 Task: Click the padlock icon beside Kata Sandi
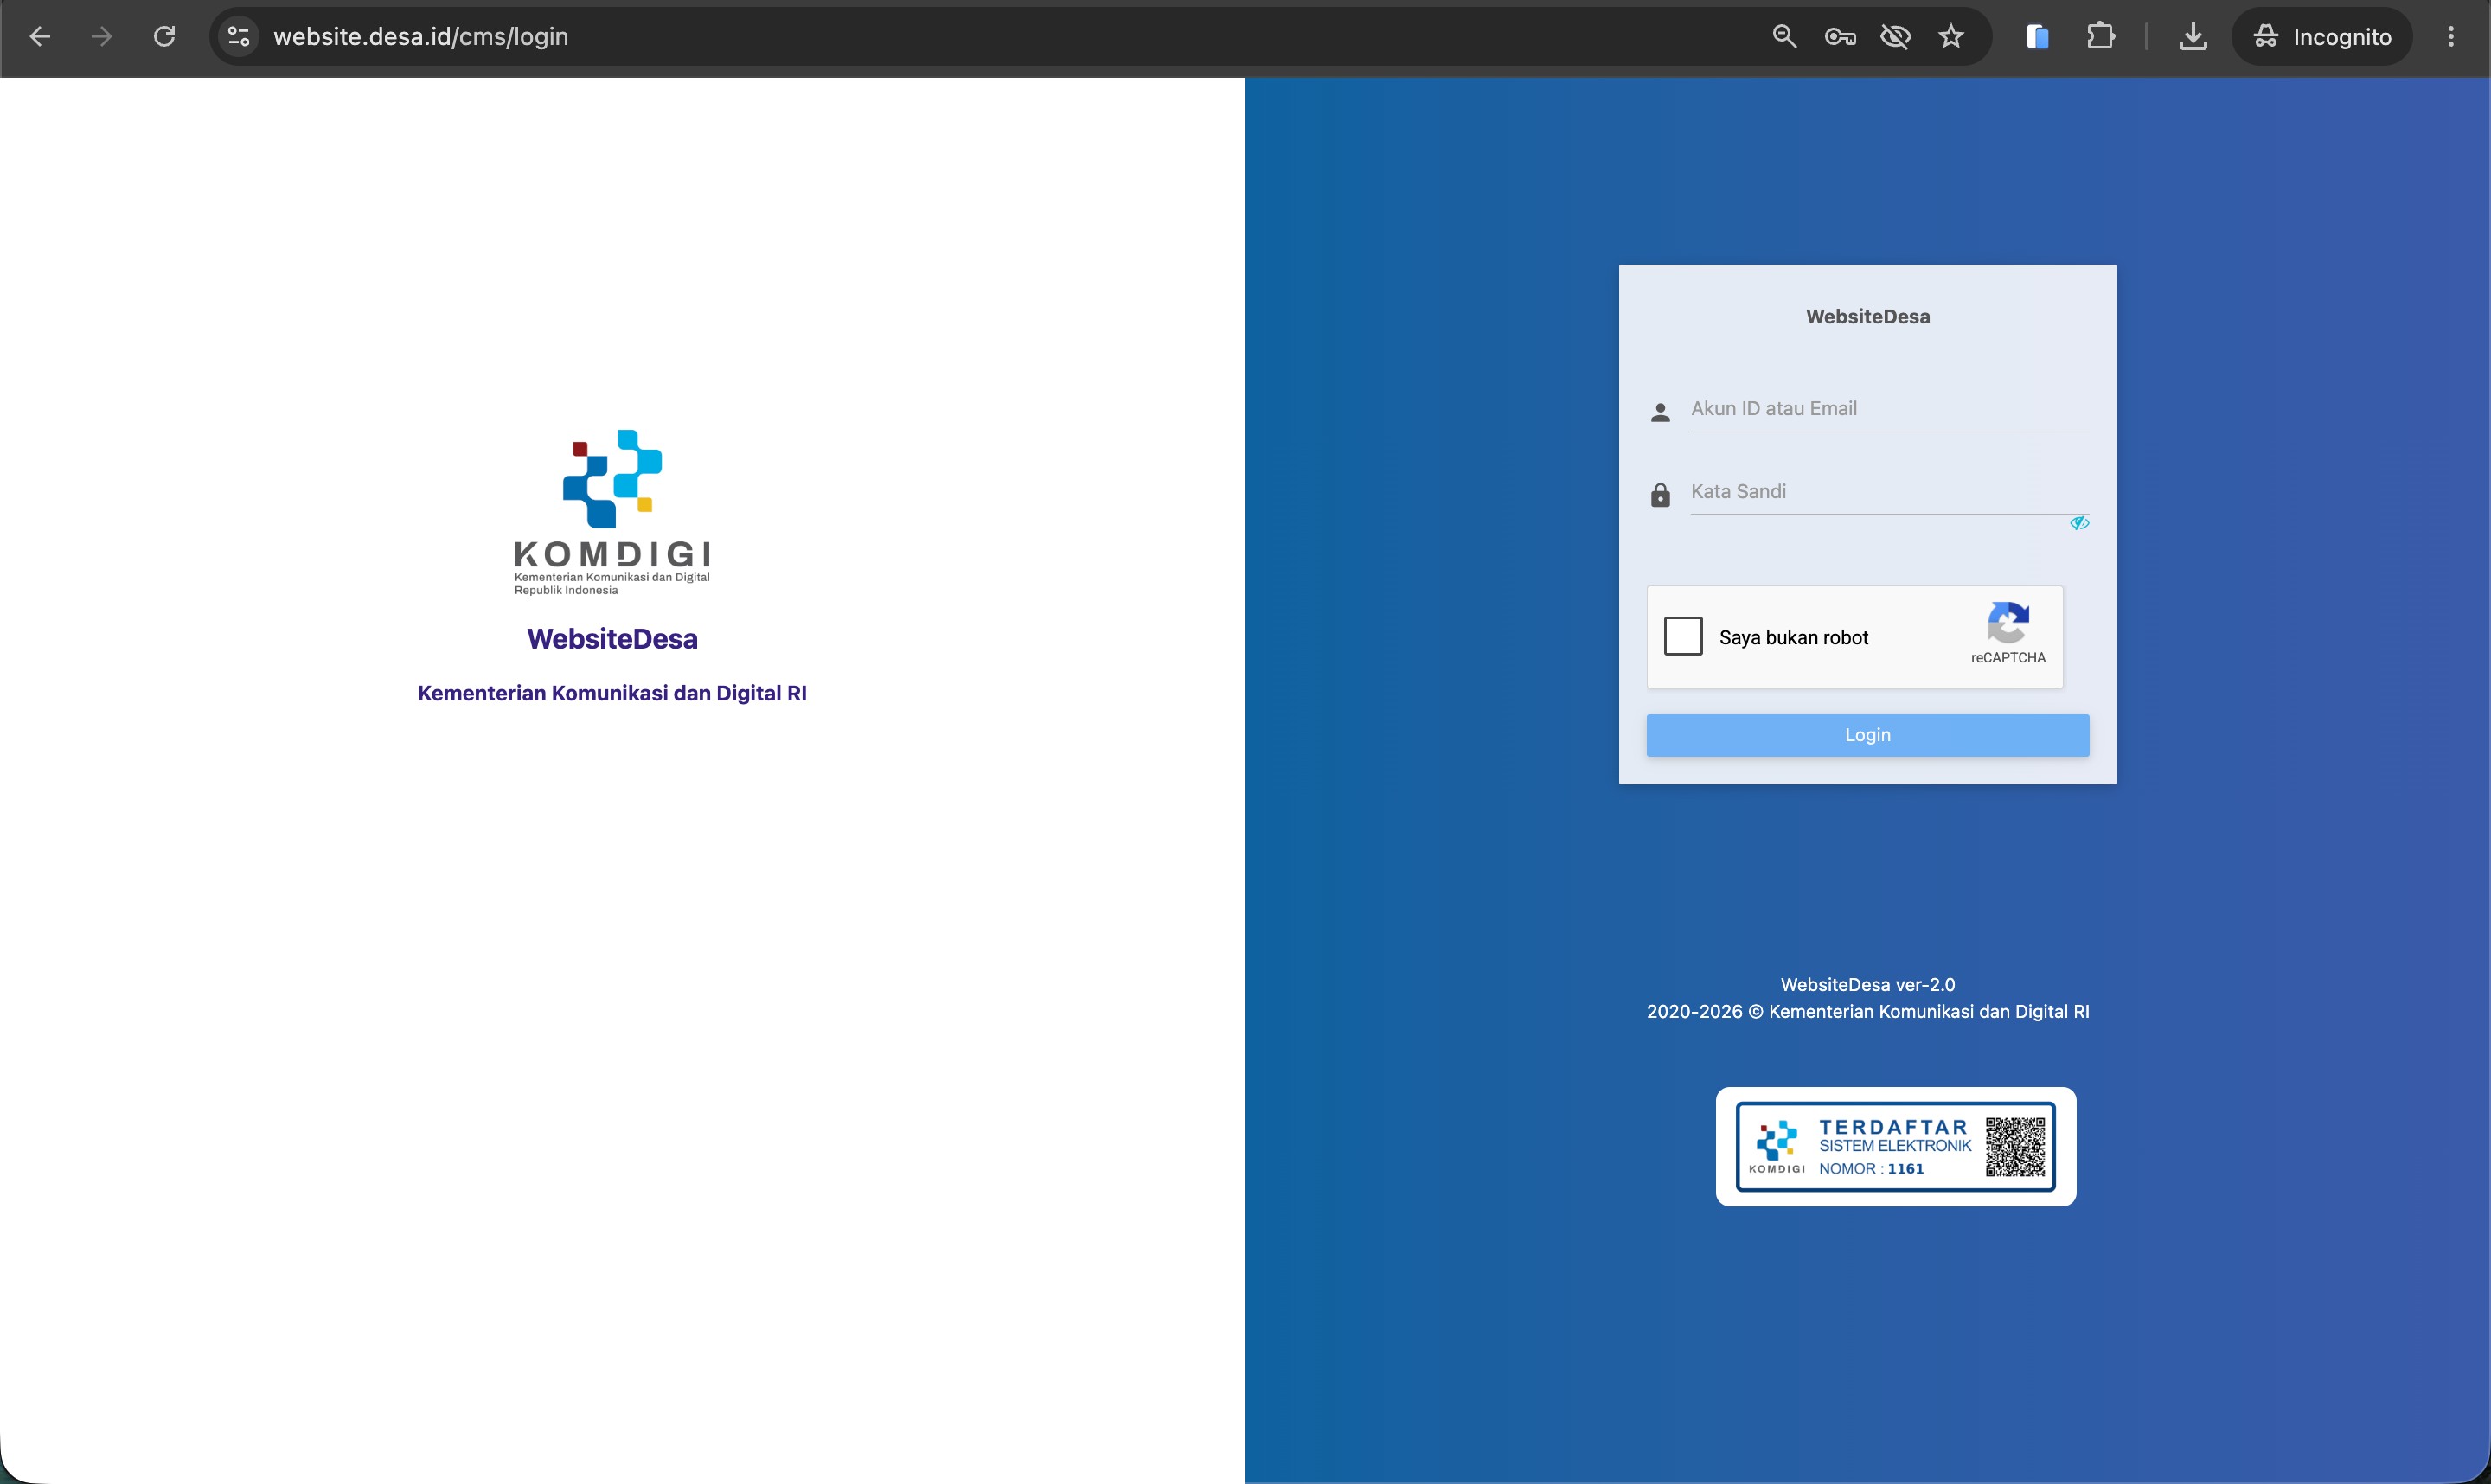click(x=1660, y=495)
